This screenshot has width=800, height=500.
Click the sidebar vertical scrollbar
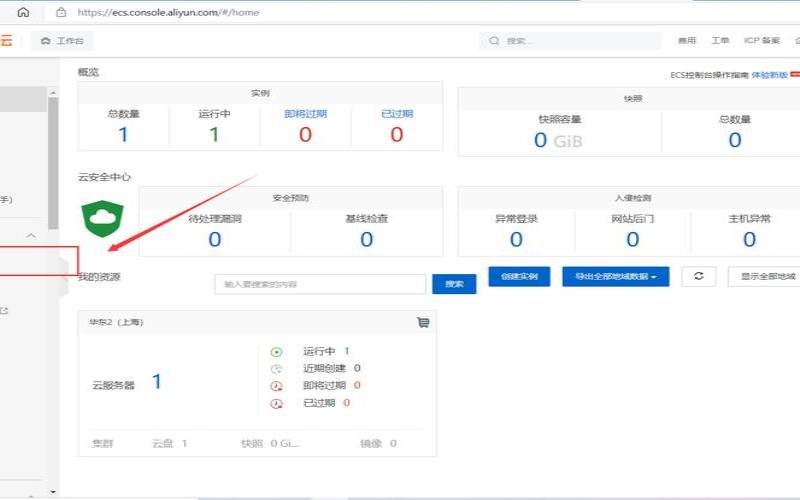53,163
